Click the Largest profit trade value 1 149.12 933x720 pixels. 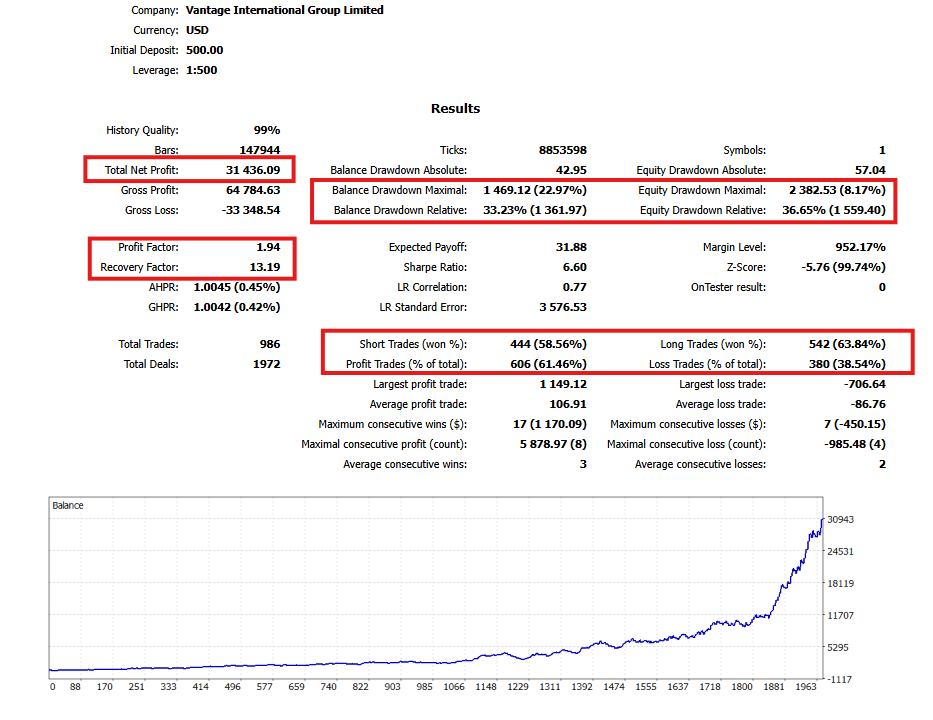coord(563,384)
